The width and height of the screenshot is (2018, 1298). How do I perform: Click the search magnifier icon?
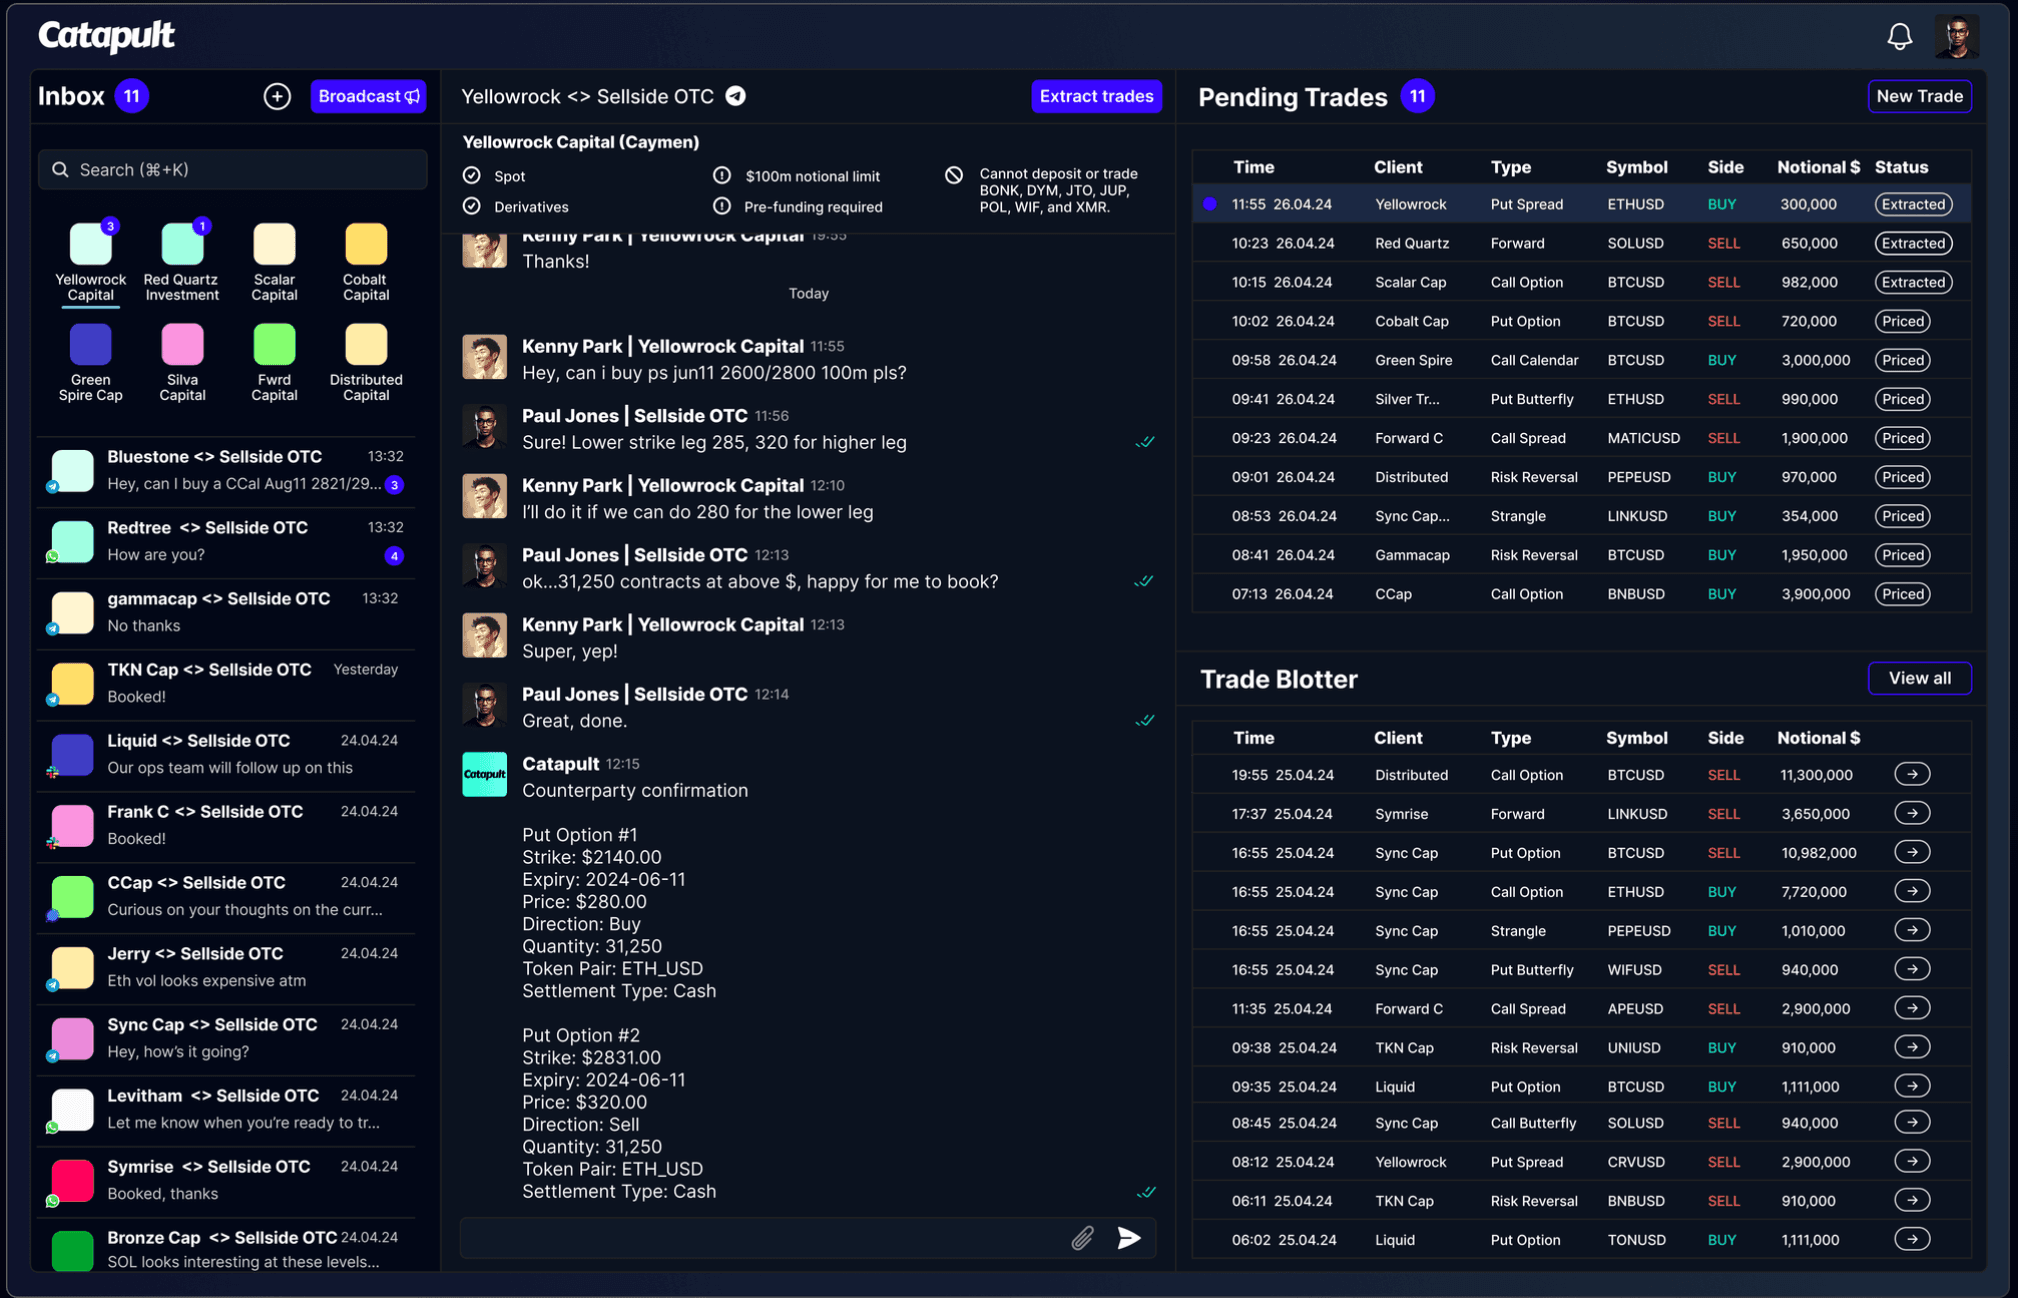pos(61,170)
